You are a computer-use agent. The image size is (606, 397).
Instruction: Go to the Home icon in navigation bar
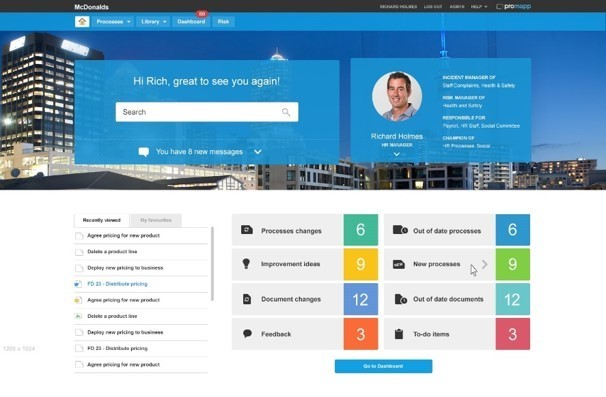(x=82, y=22)
